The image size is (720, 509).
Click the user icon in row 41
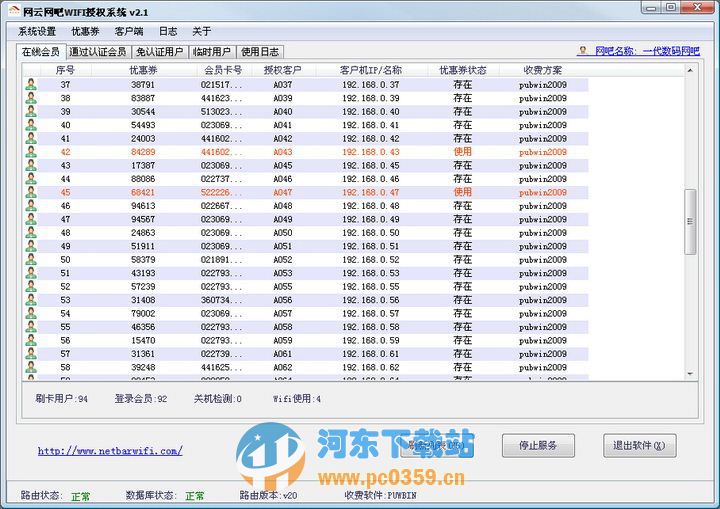(31, 138)
